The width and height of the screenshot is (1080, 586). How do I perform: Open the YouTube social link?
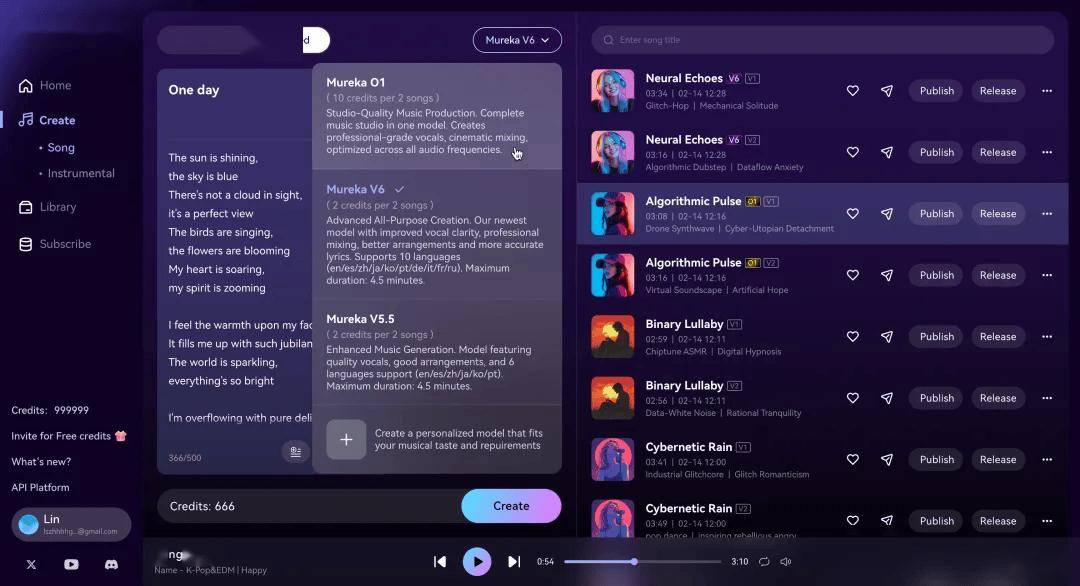(71, 564)
